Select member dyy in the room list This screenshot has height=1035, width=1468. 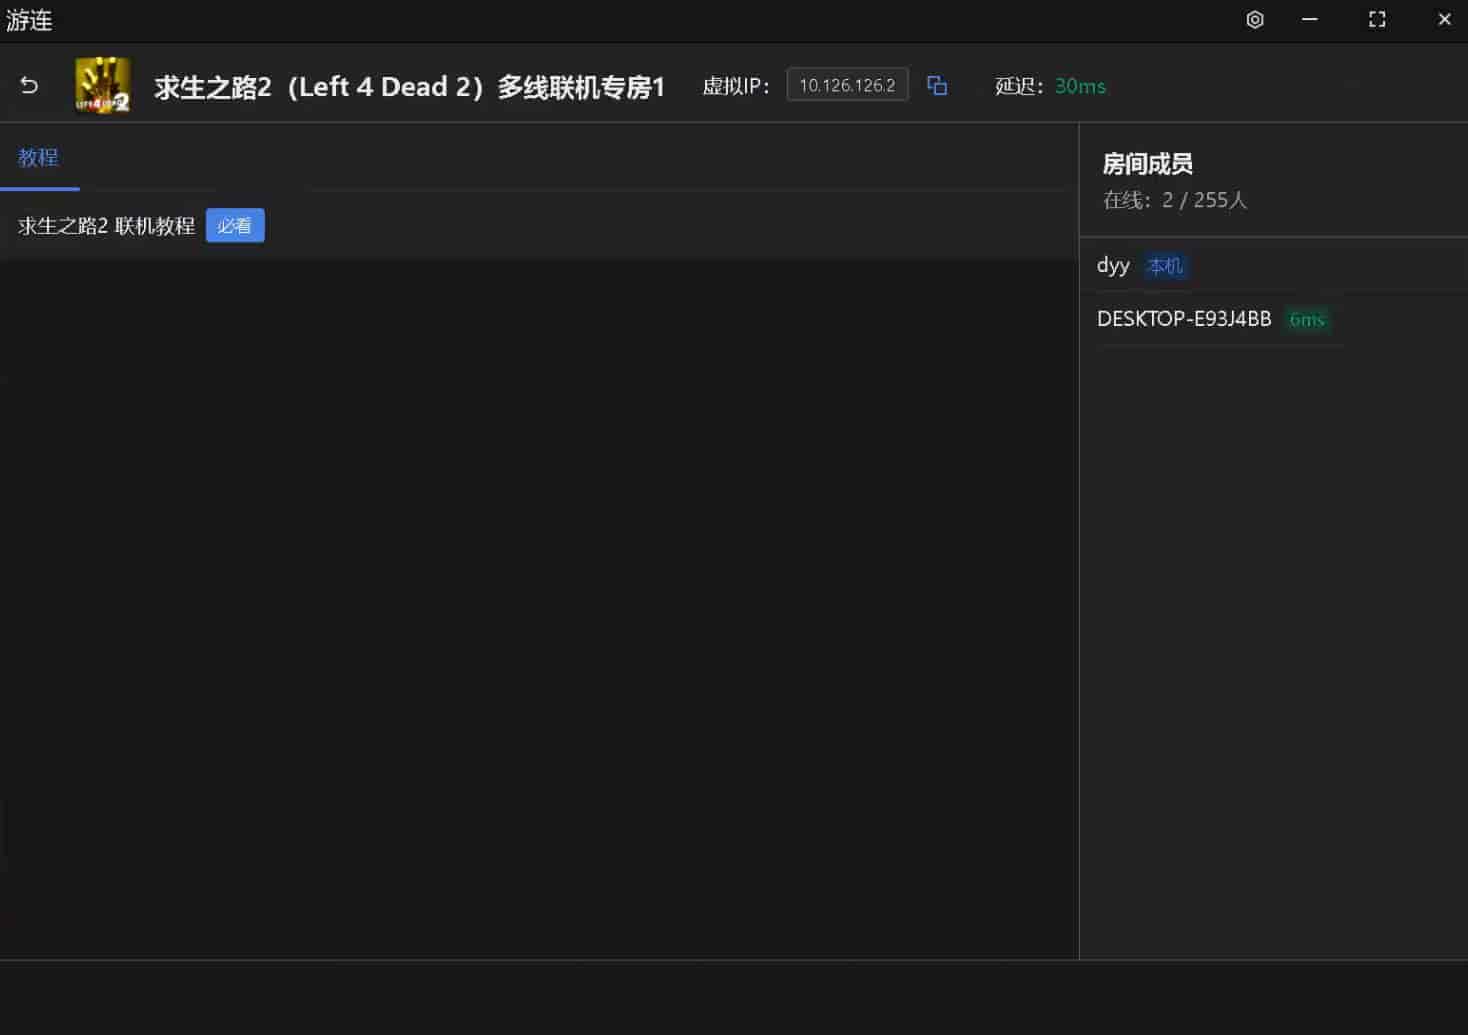click(x=1113, y=266)
